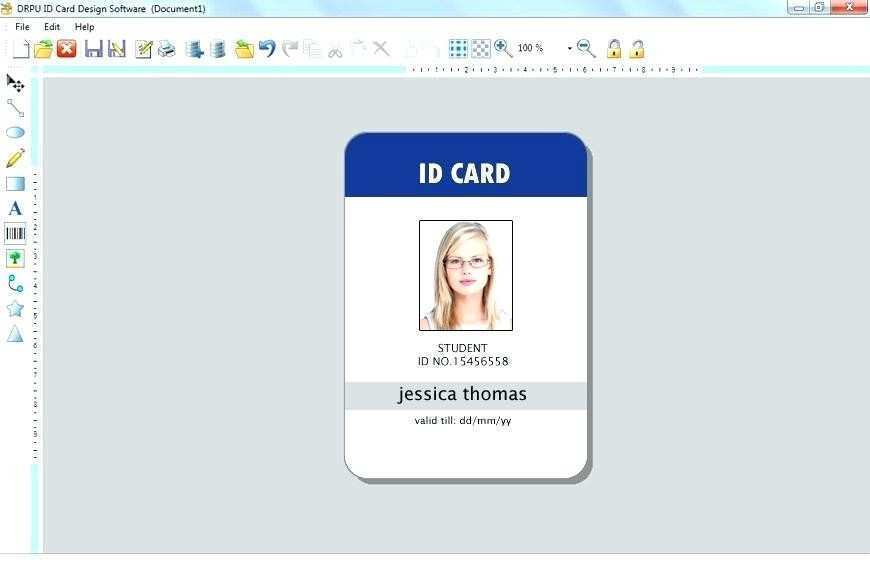
Task: Click the red close document icon
Action: pos(67,49)
